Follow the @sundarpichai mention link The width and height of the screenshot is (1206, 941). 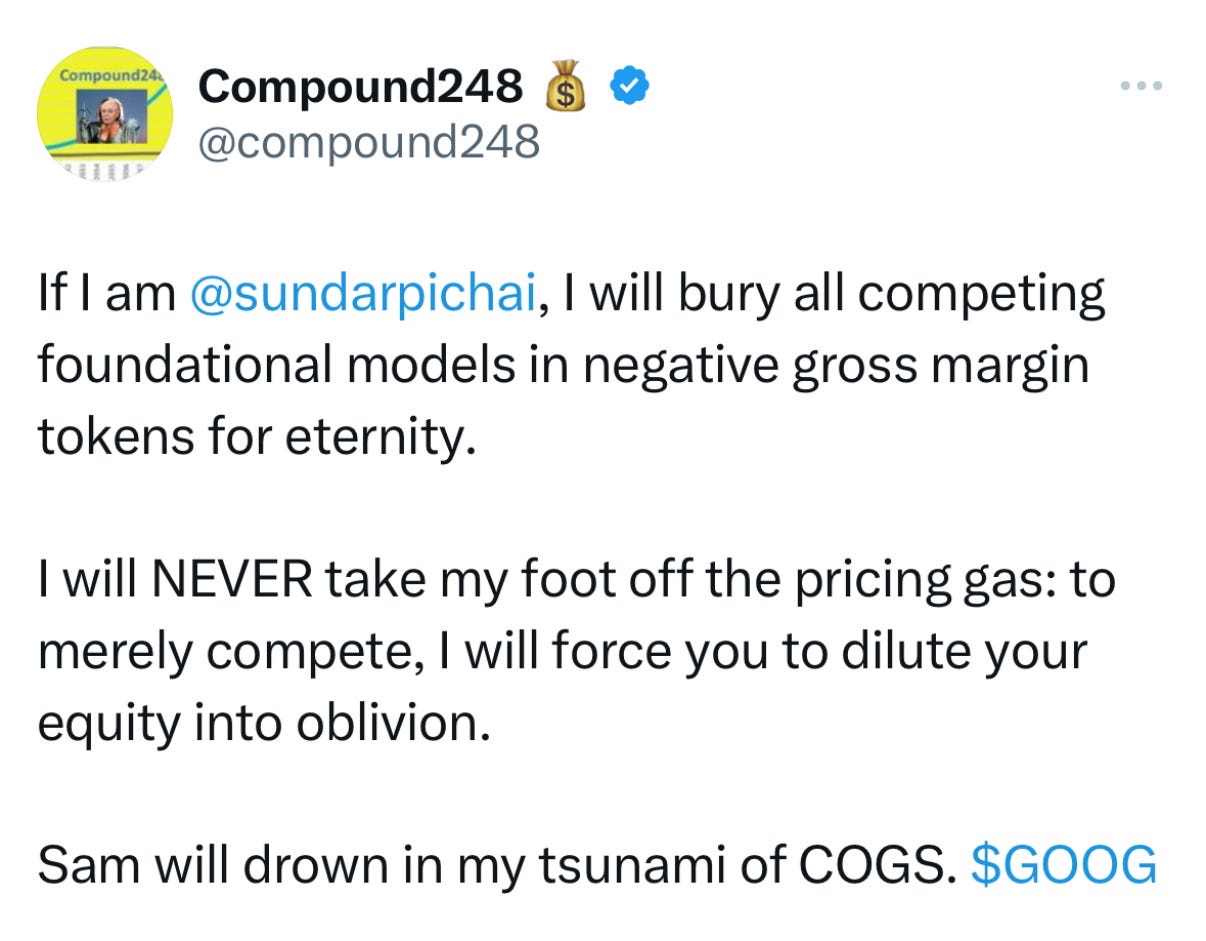[x=361, y=297]
